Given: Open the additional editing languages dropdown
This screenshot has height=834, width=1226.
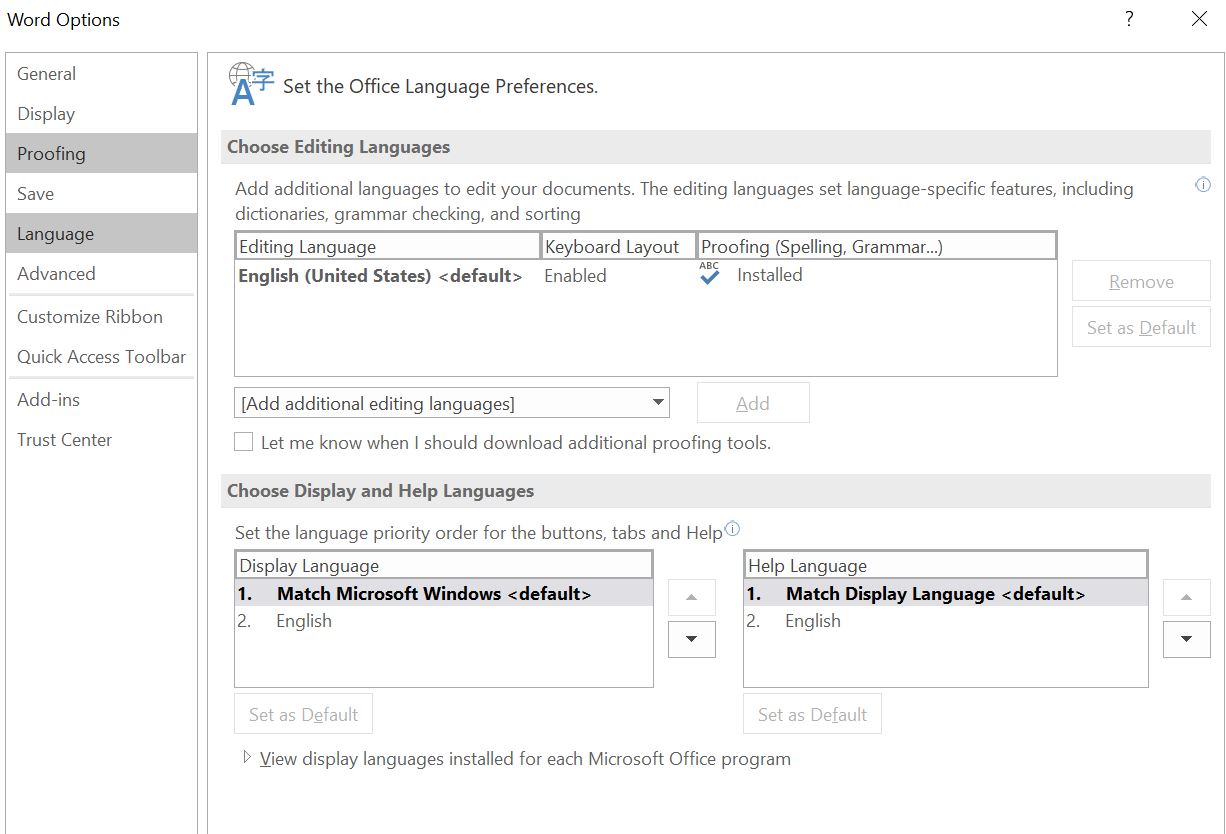Looking at the screenshot, I should pyautogui.click(x=660, y=402).
